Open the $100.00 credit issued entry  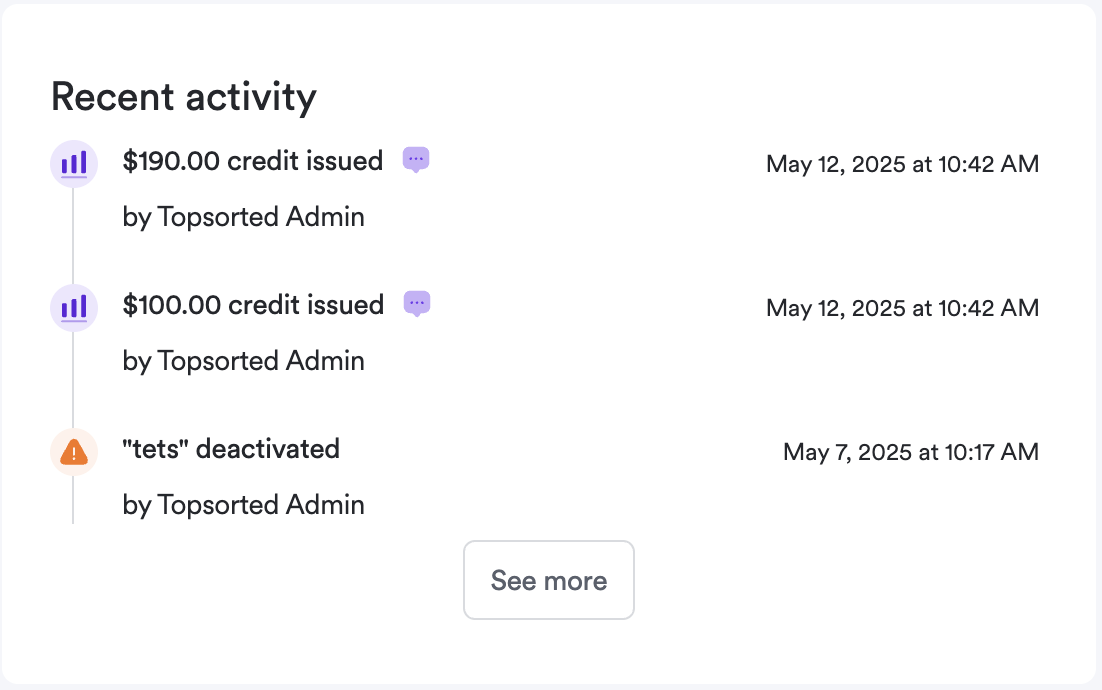252,305
